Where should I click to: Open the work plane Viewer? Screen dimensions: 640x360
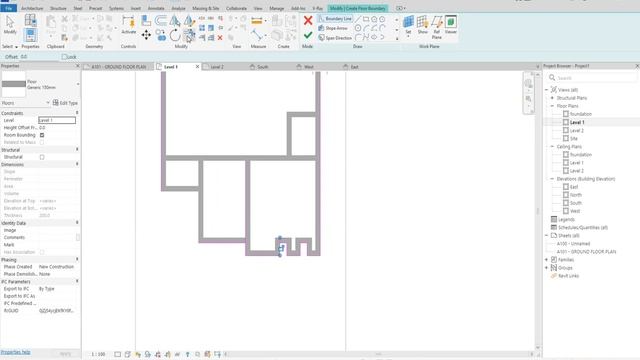click(x=451, y=24)
